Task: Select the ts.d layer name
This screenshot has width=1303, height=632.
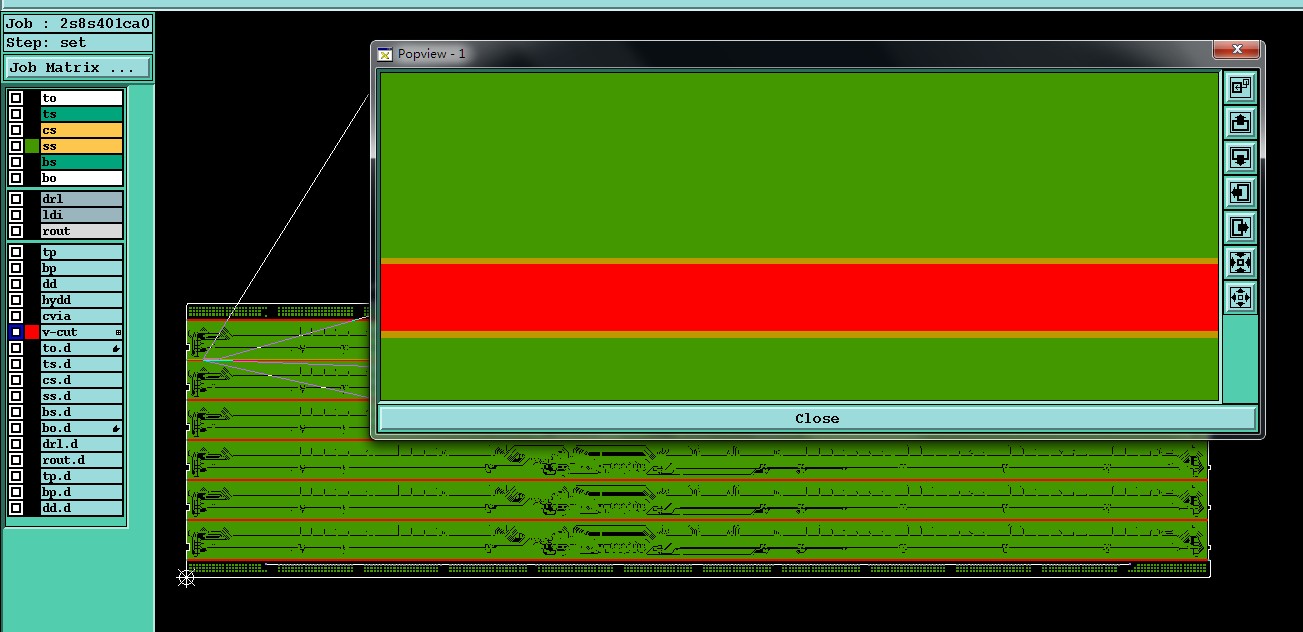Action: 82,364
